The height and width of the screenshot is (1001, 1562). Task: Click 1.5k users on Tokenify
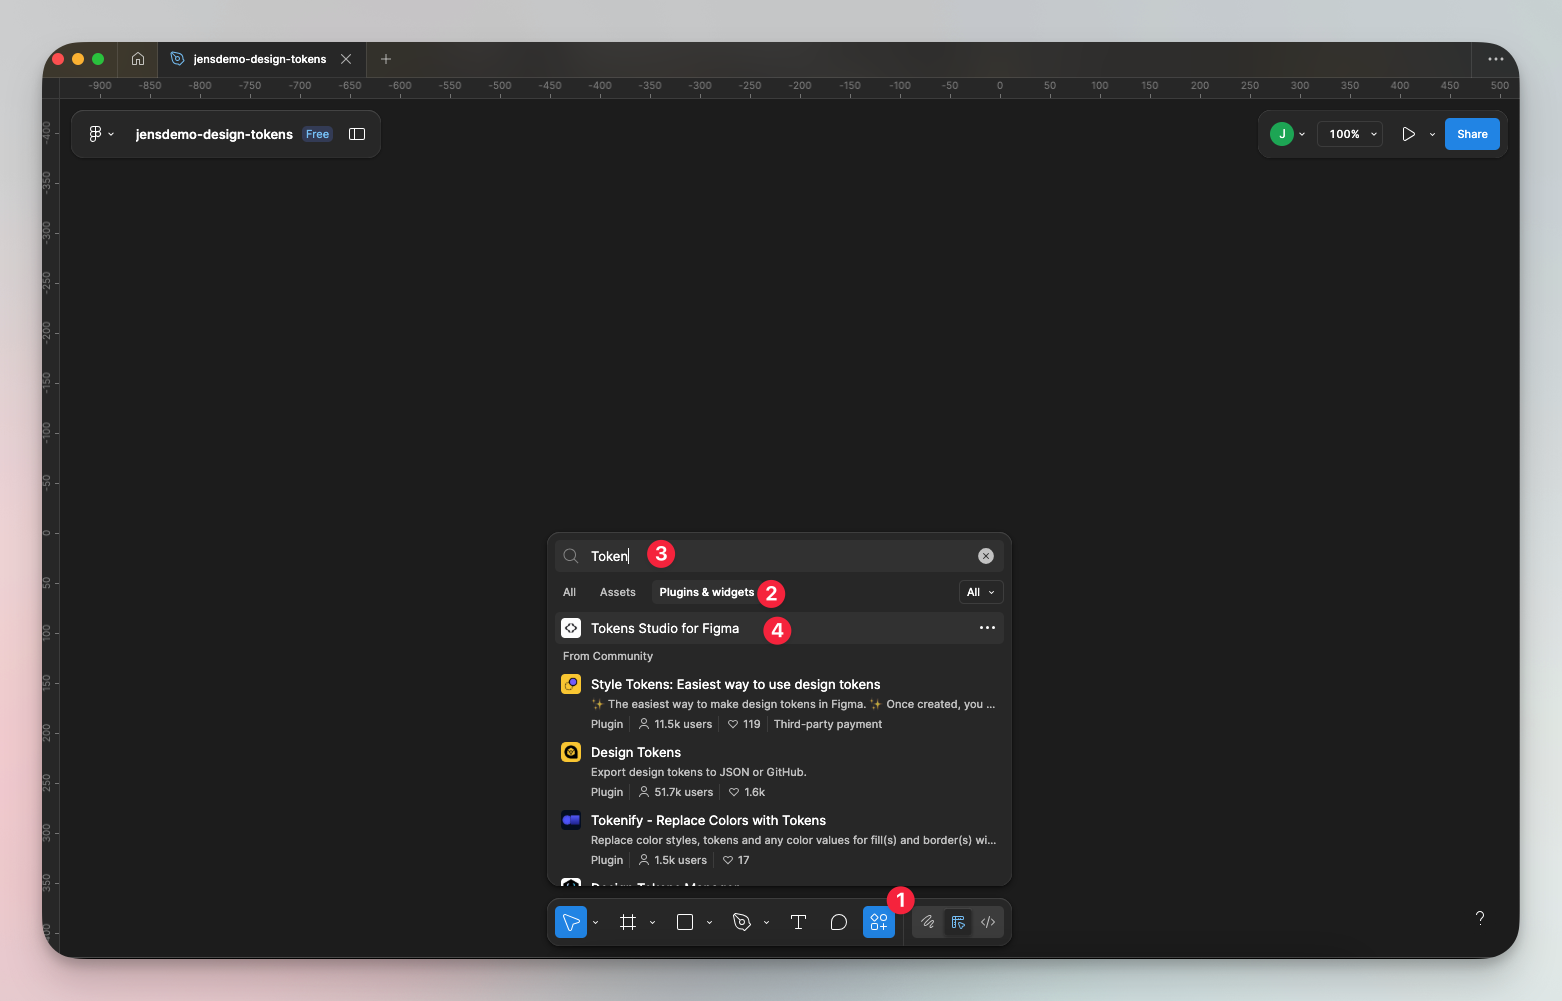673,860
